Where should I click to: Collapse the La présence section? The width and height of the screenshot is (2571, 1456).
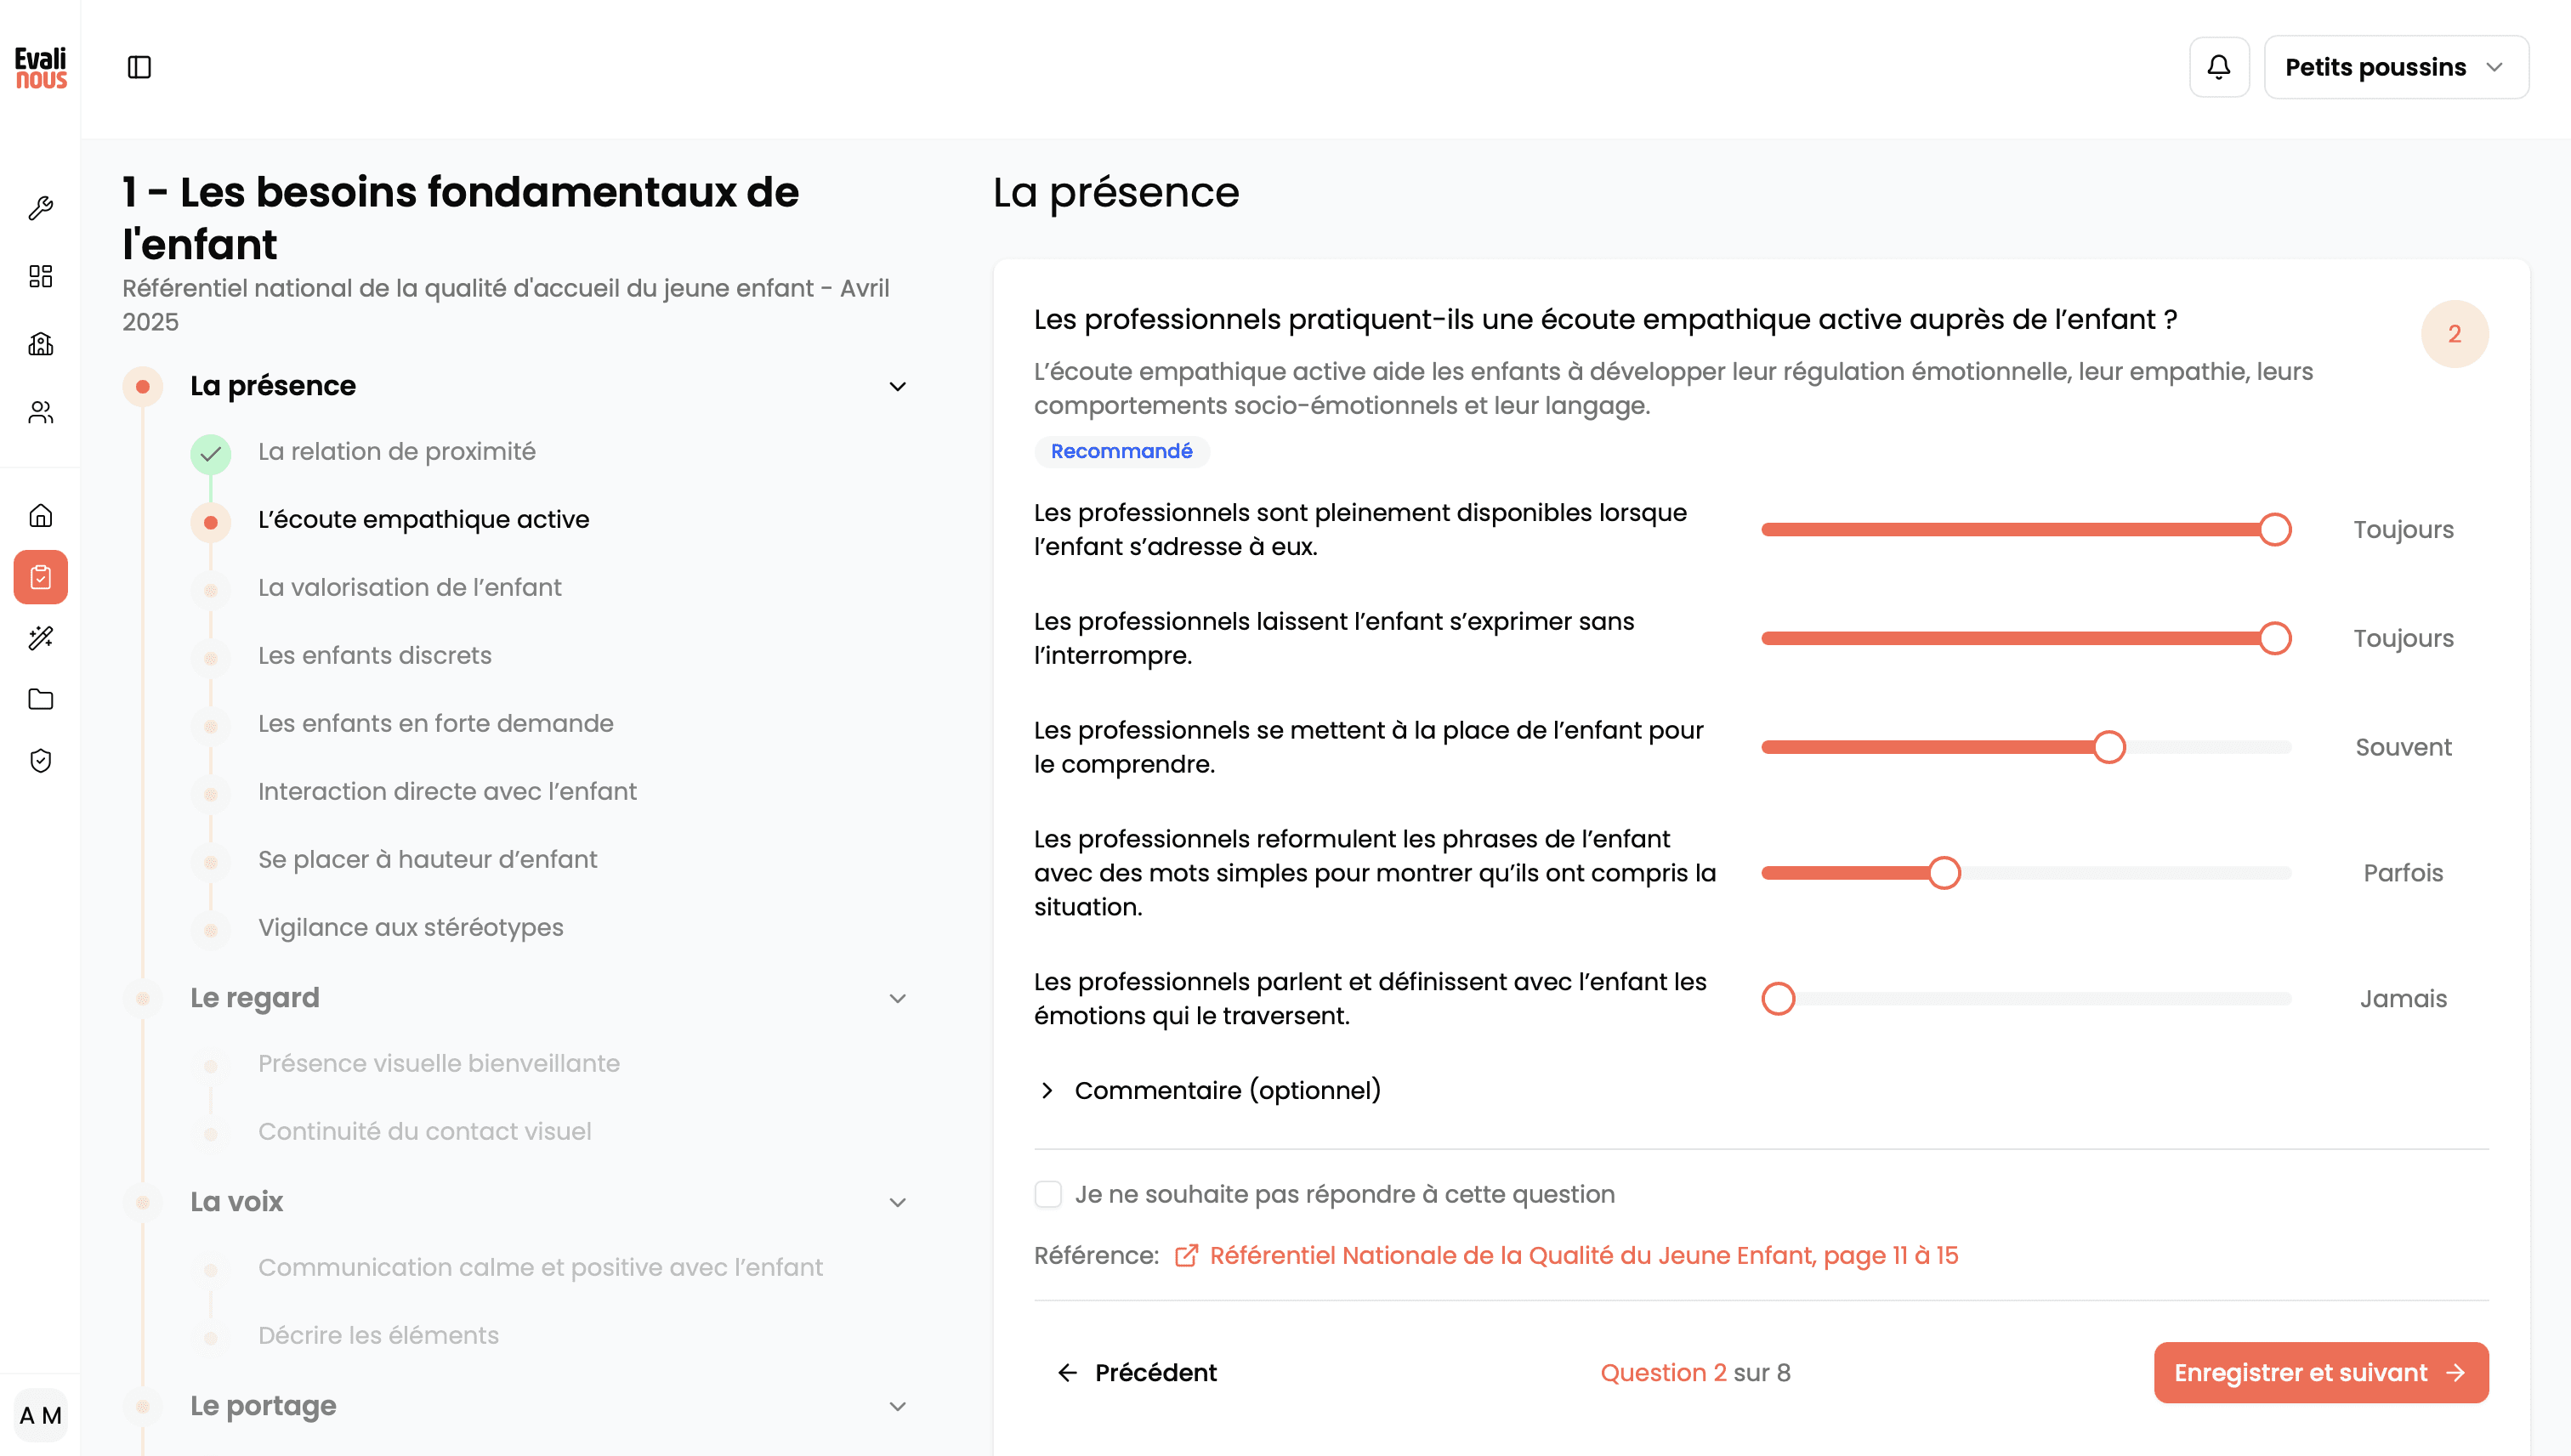click(897, 386)
